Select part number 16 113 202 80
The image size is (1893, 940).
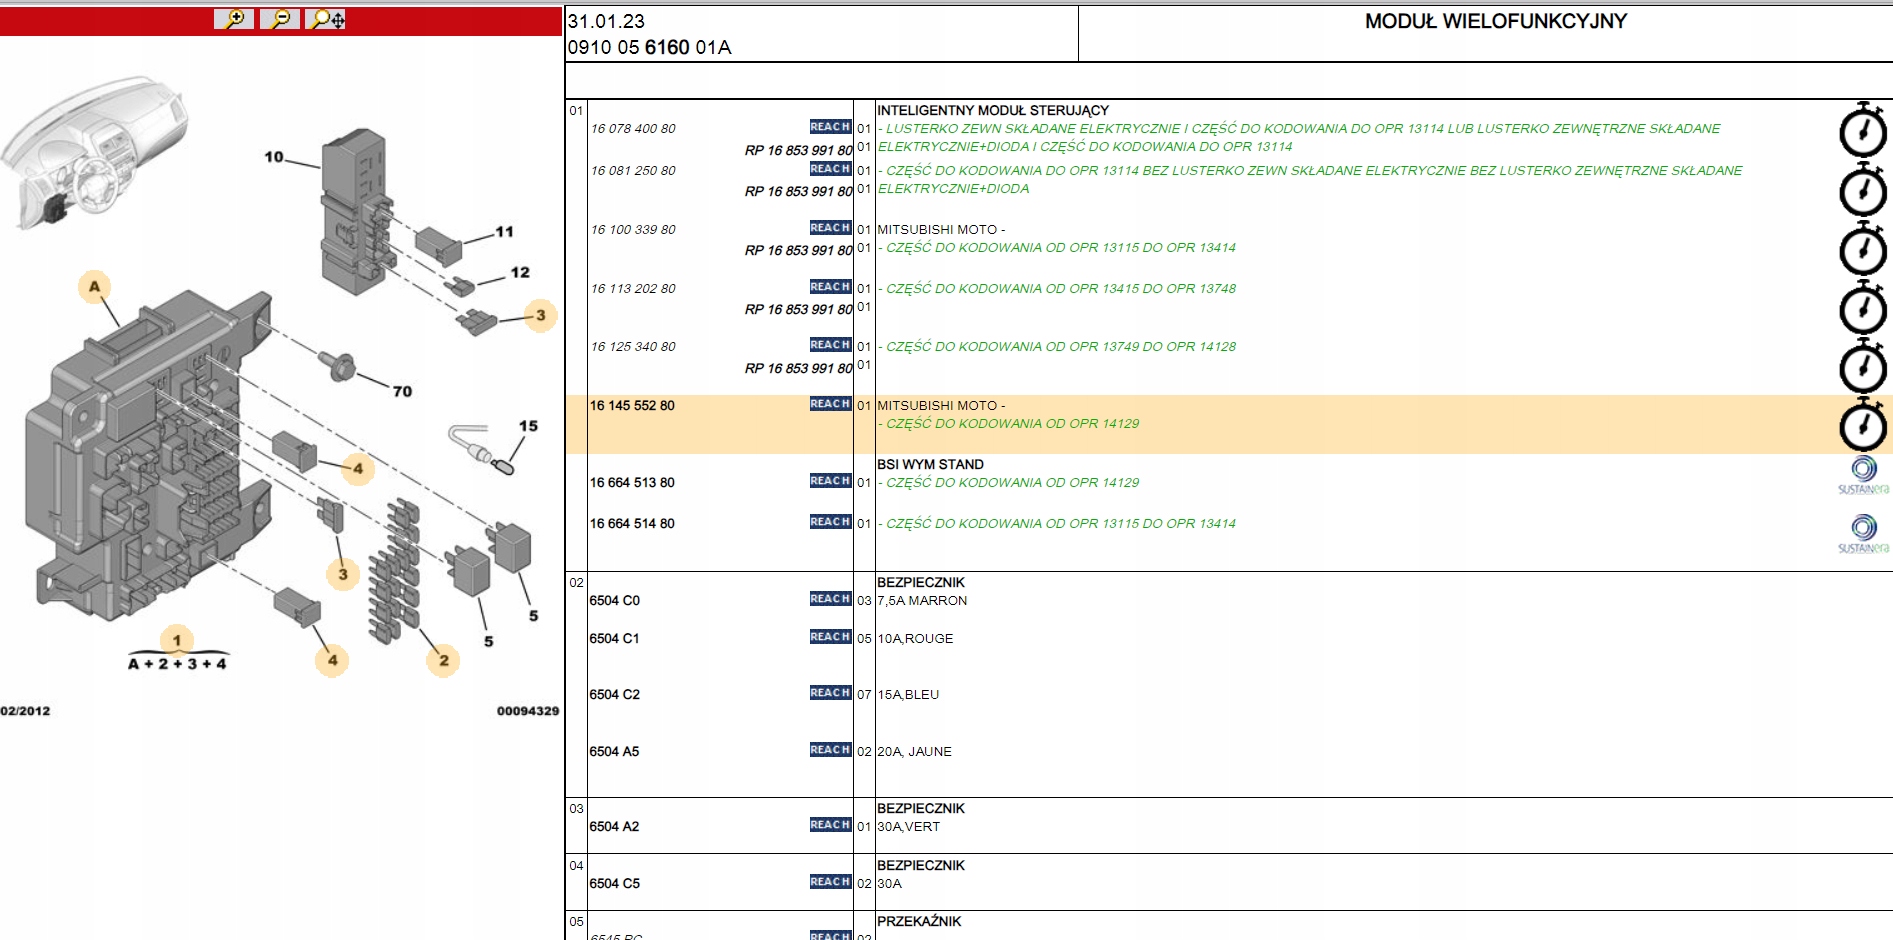tap(633, 289)
